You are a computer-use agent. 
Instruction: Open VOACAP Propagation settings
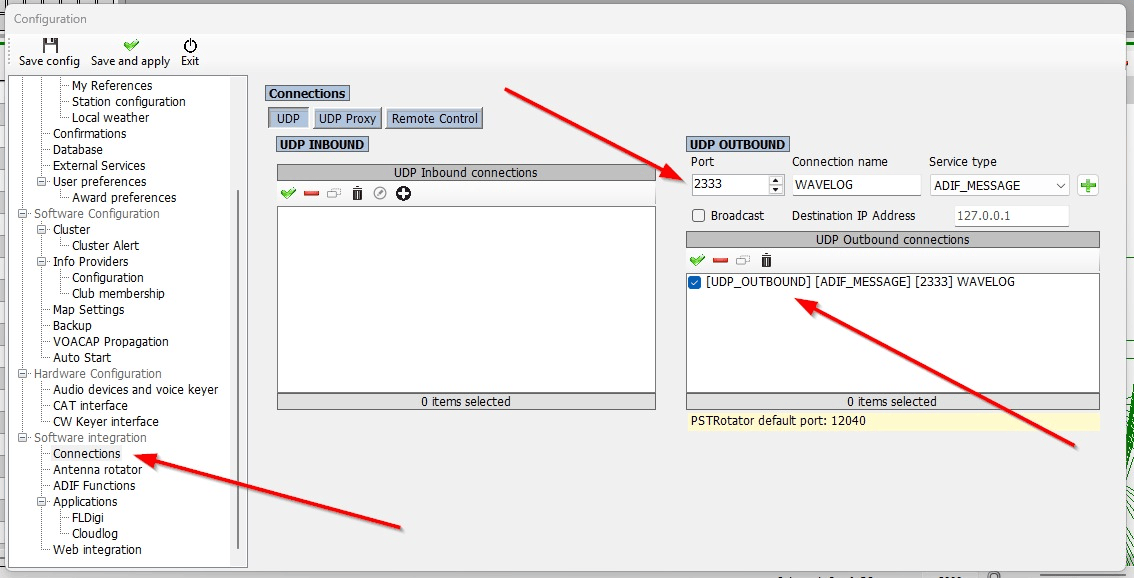111,341
